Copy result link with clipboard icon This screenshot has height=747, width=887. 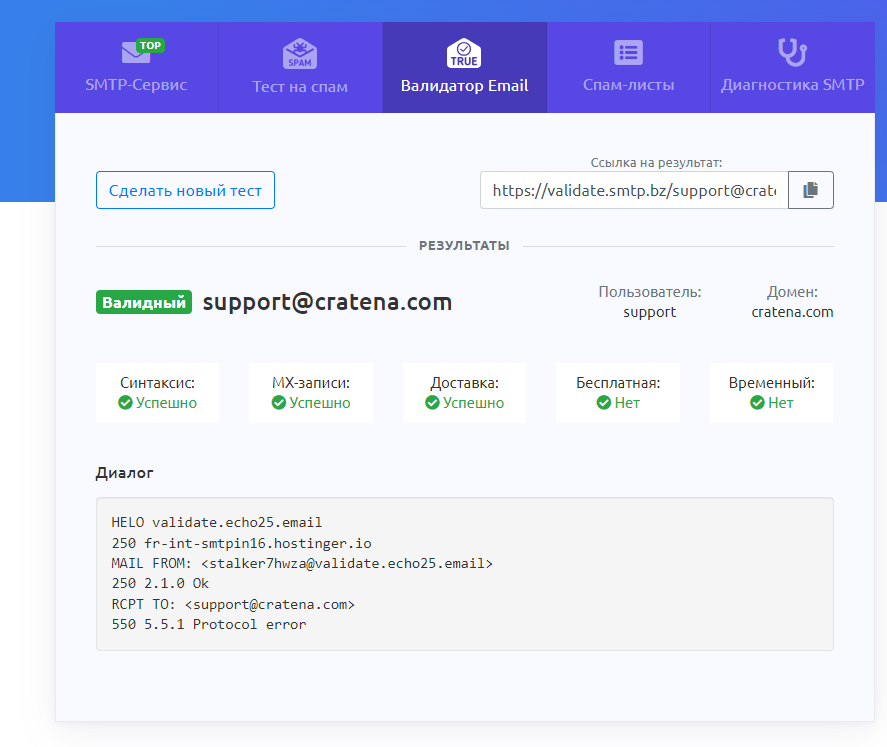tap(811, 190)
